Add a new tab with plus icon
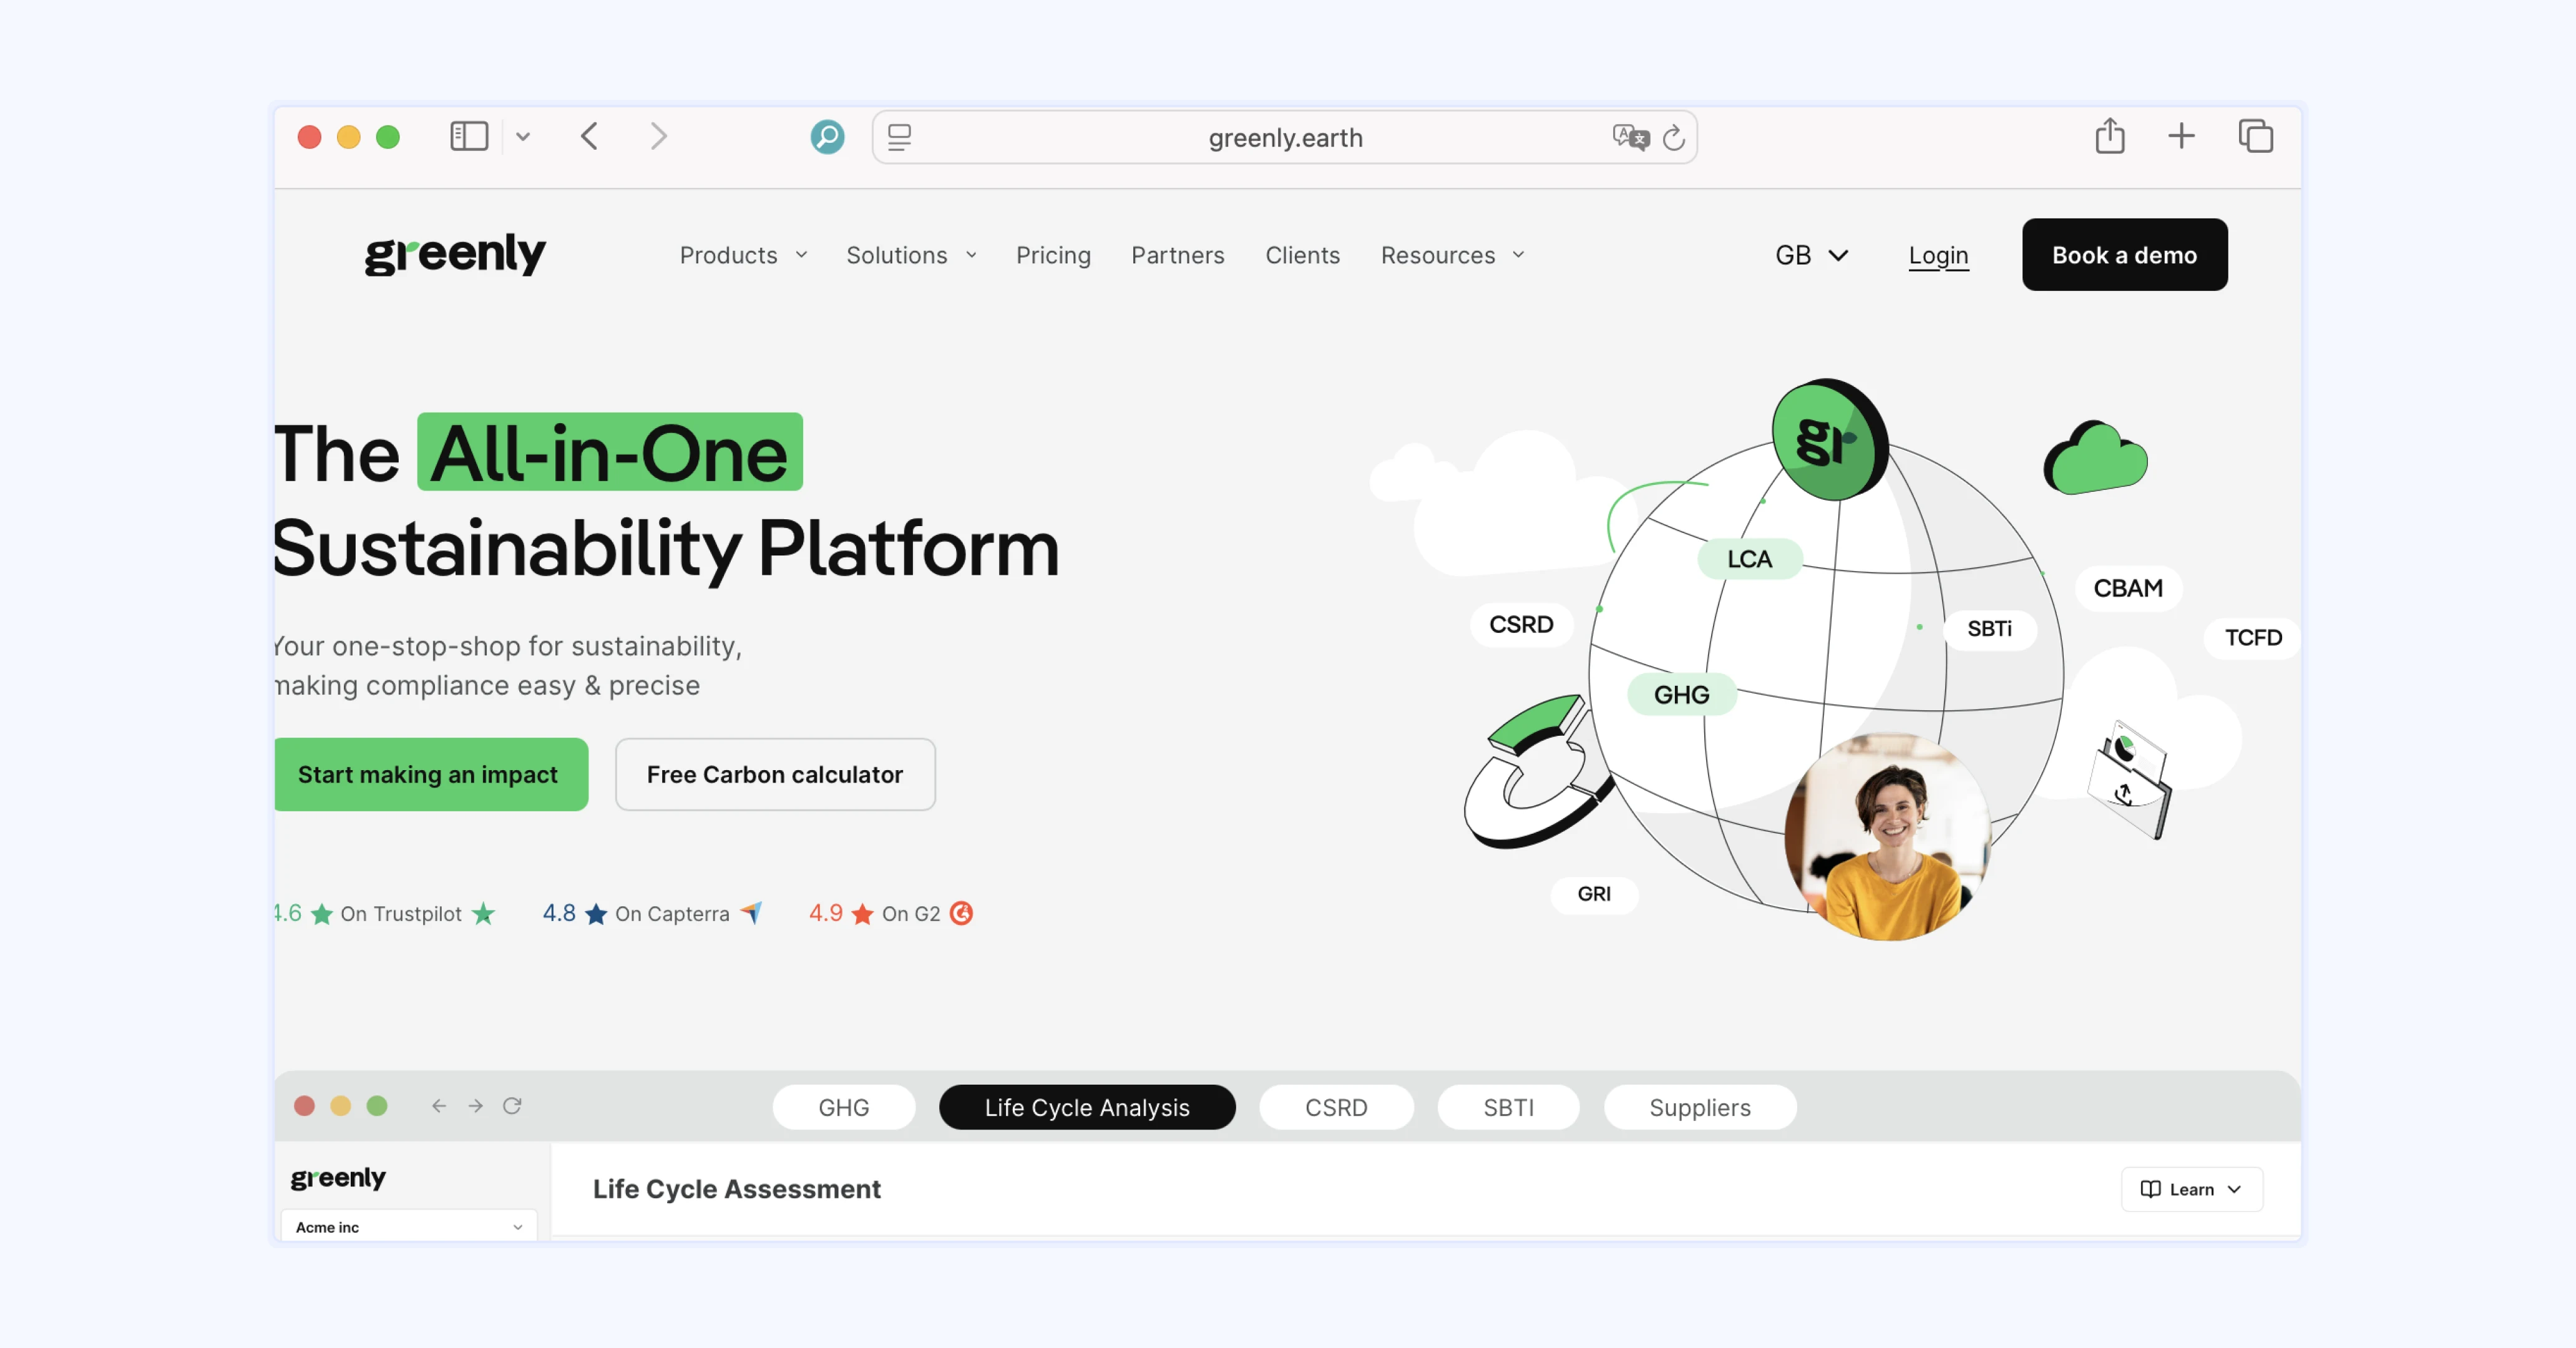 pos(2181,136)
